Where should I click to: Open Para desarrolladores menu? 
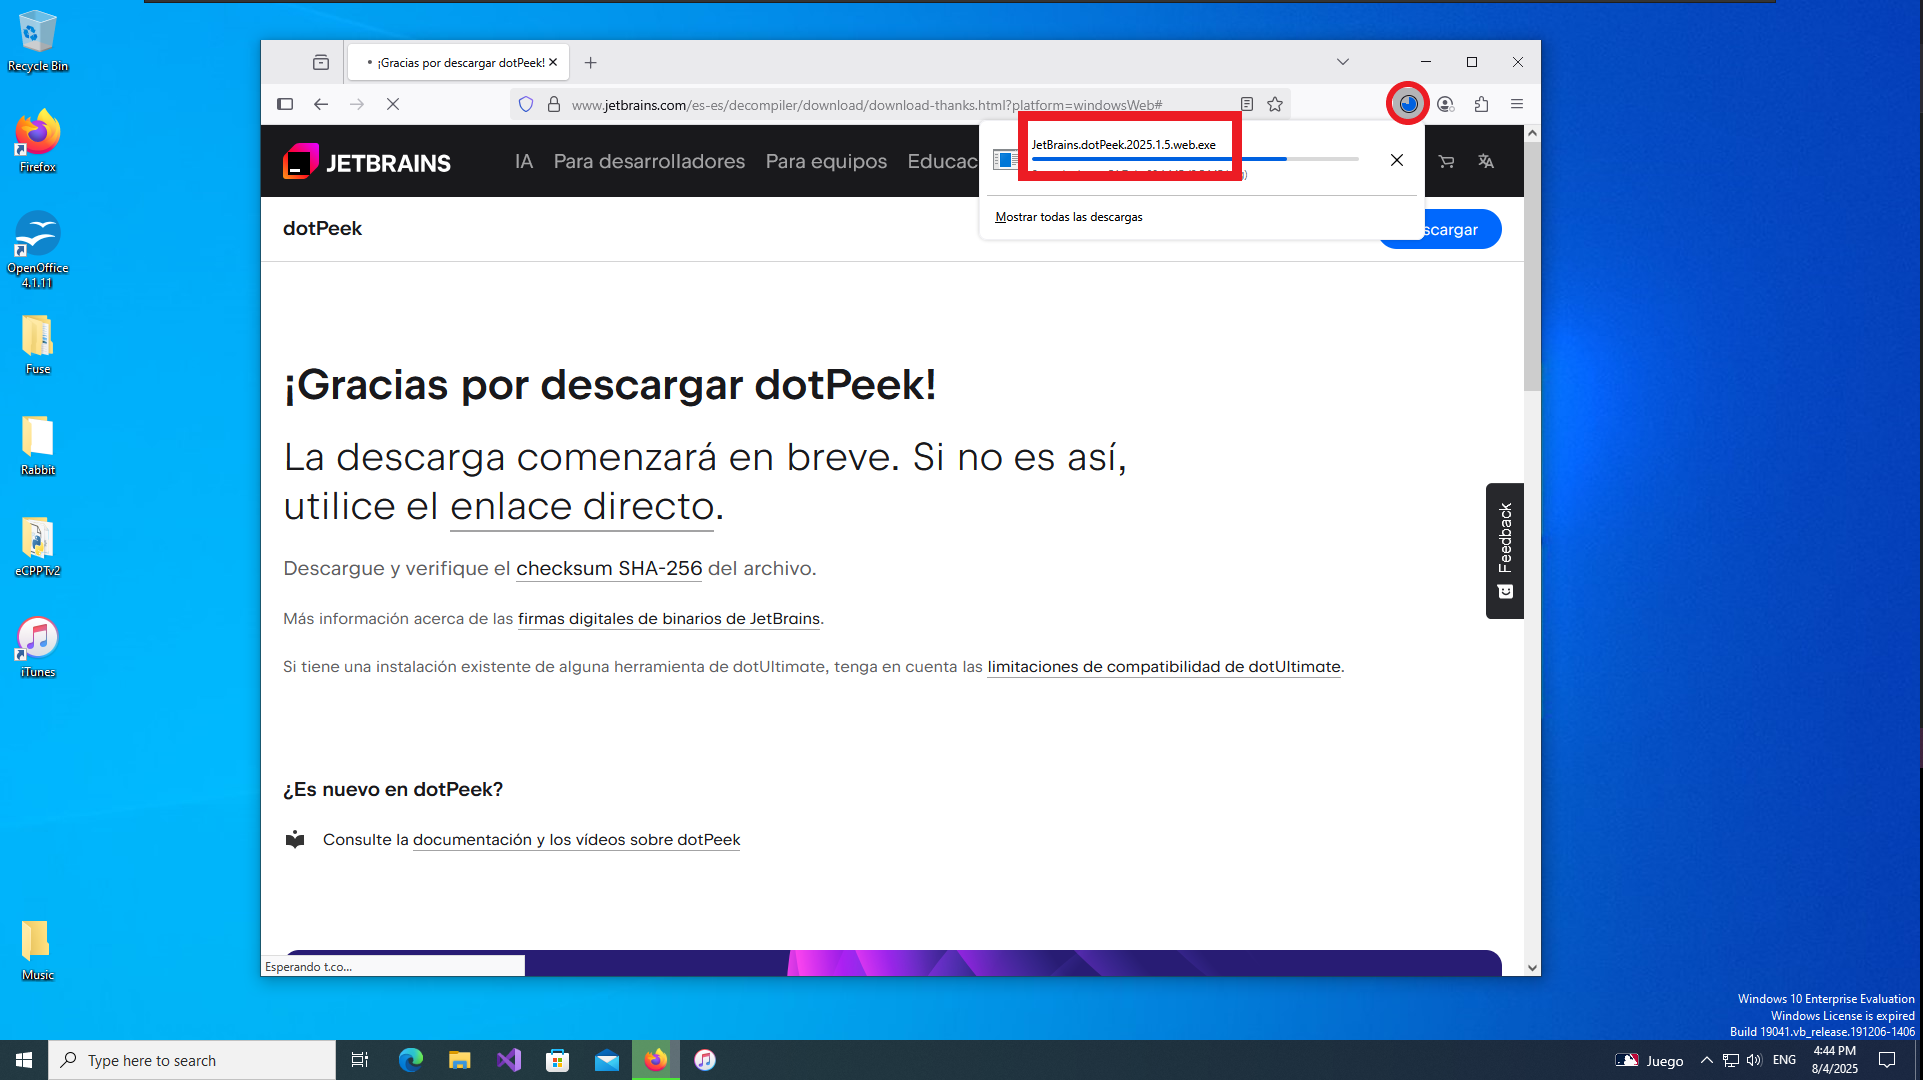(649, 161)
